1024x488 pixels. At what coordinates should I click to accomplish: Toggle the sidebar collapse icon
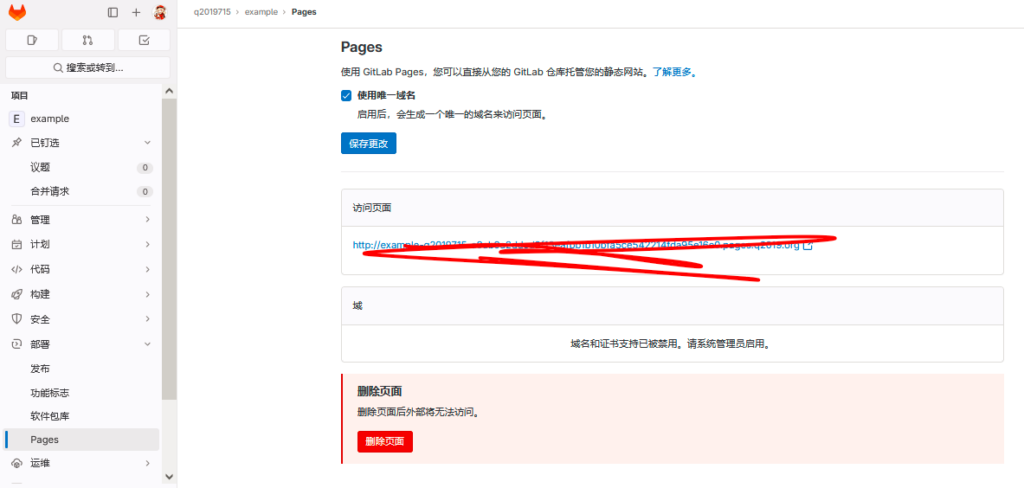tap(112, 13)
